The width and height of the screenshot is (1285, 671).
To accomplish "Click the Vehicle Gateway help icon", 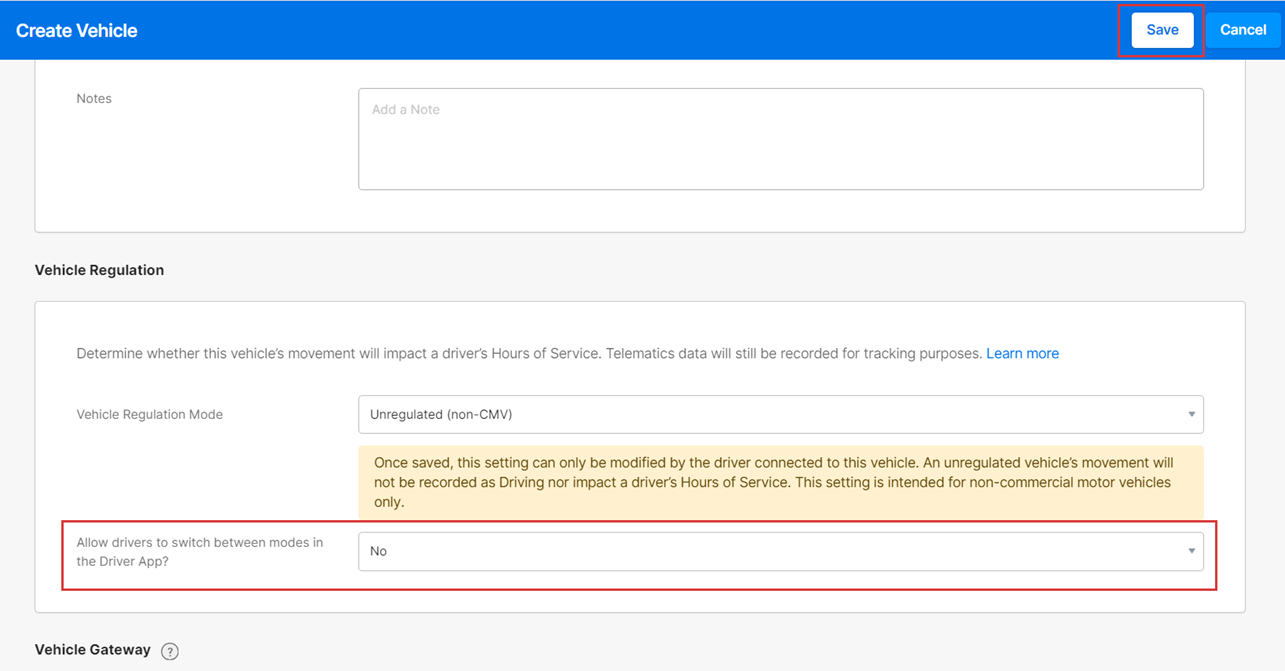I will (x=170, y=651).
